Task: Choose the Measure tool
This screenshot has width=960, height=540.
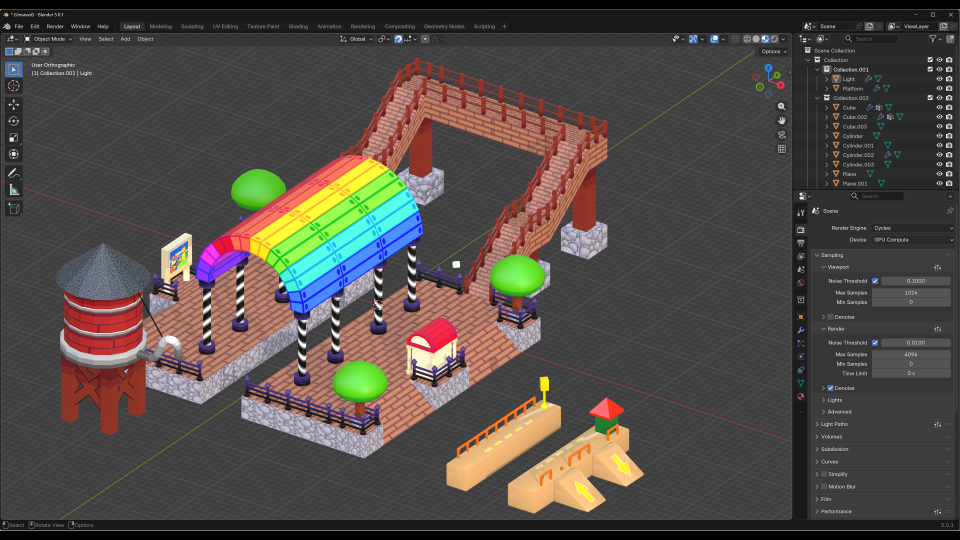Action: coord(13,190)
